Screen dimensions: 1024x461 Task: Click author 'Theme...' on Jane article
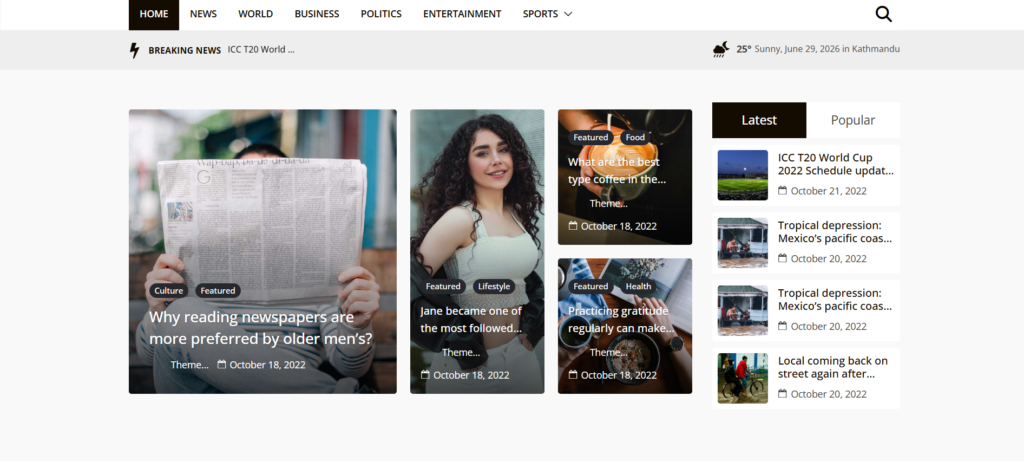click(460, 353)
